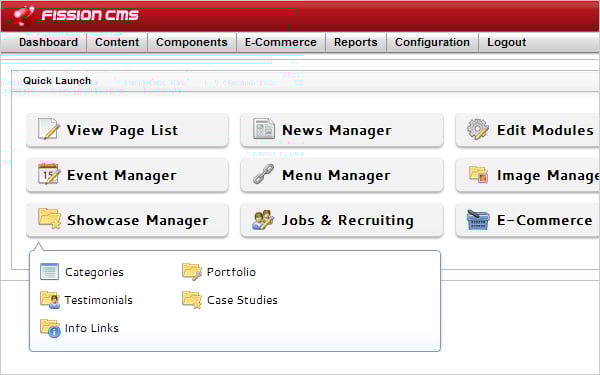This screenshot has height=375, width=600.
Task: Open the Content menu
Action: pyautogui.click(x=117, y=42)
